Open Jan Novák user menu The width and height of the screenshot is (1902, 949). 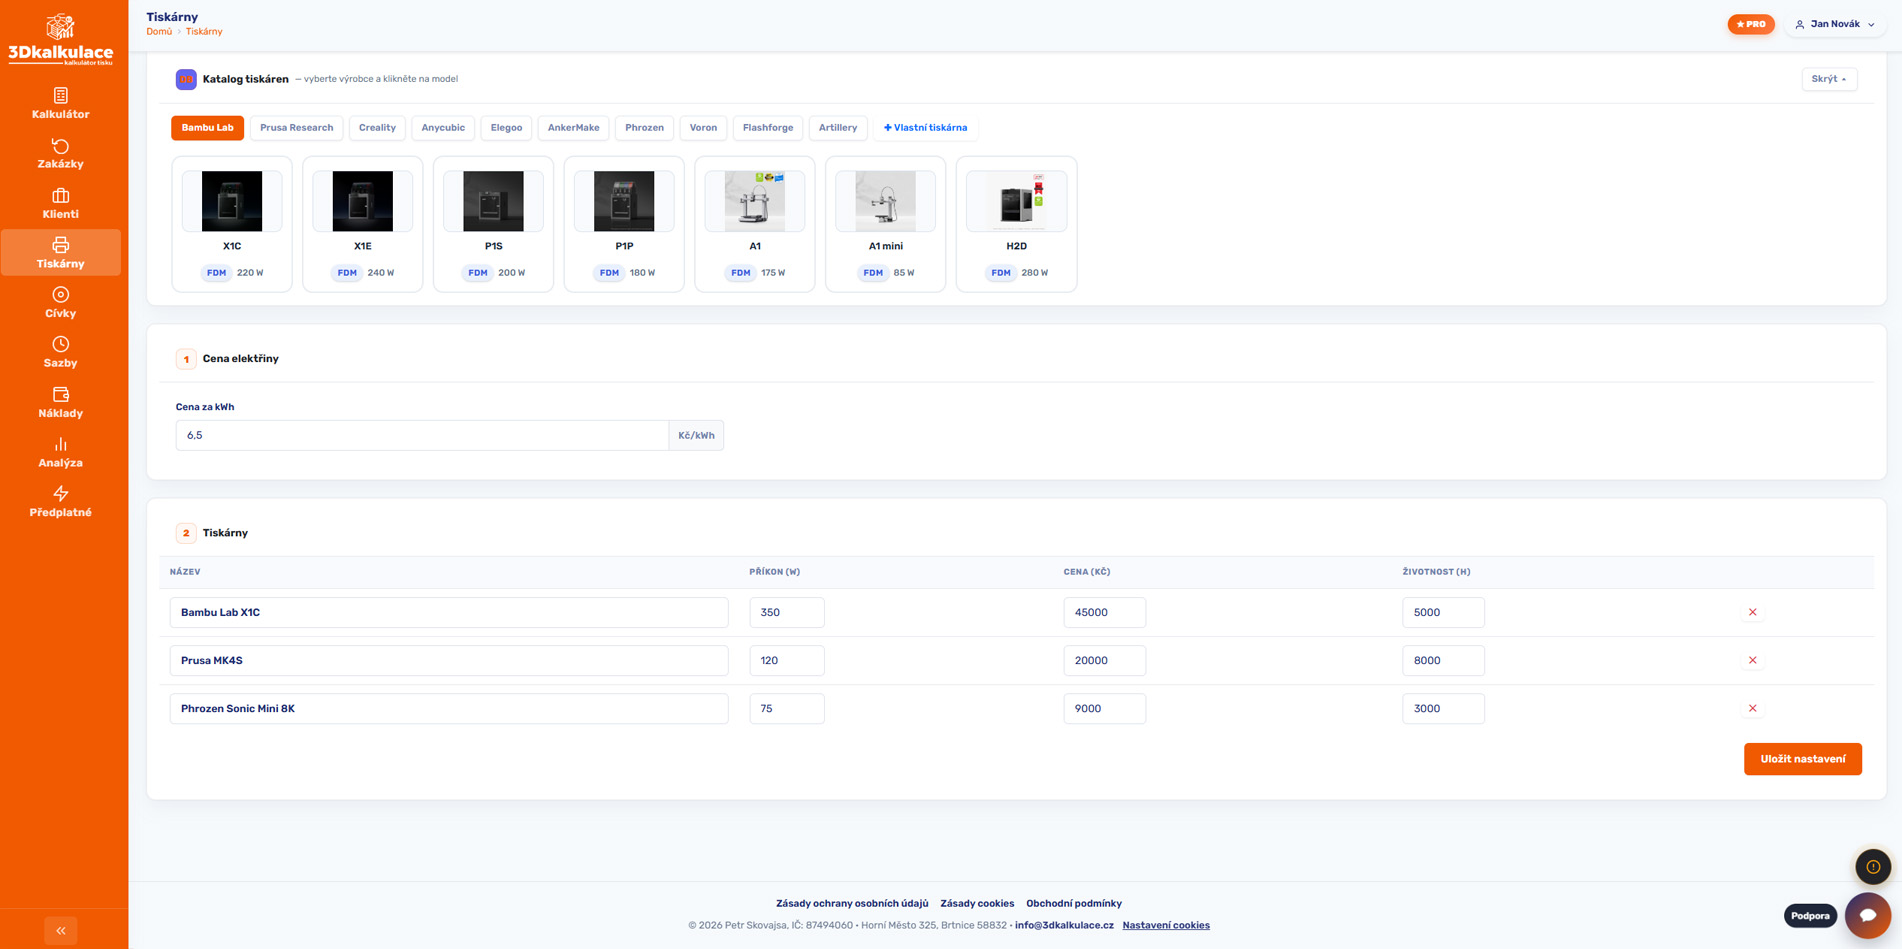1835,24
